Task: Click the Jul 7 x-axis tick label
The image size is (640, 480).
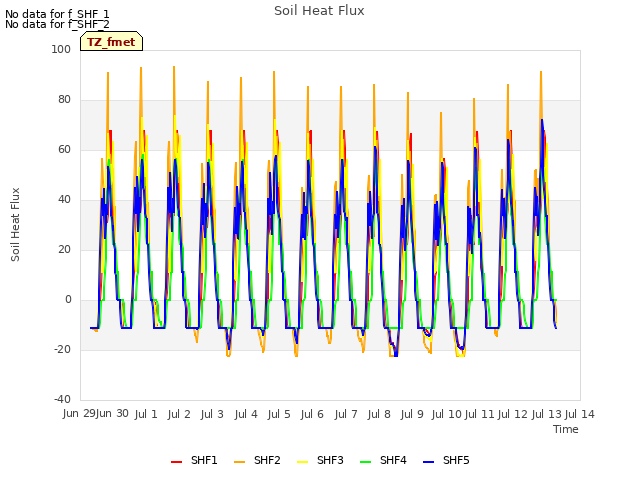Action: point(346,414)
